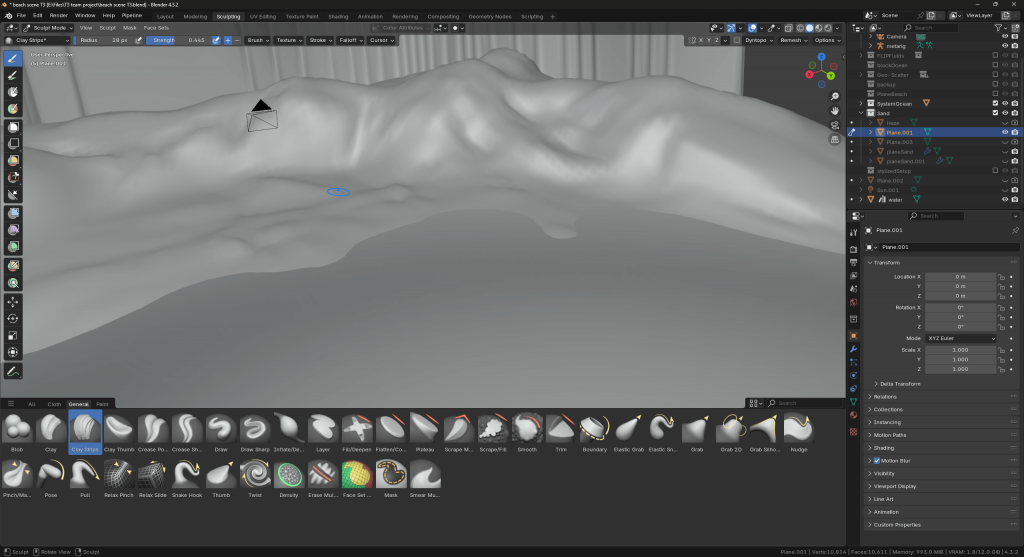Collapse the Sand collection
The width and height of the screenshot is (1024, 557).
[x=861, y=113]
